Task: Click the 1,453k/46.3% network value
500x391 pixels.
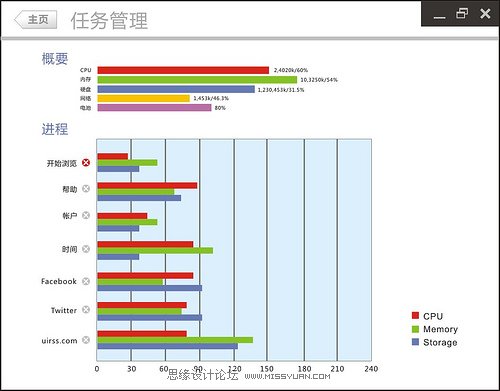Action: (x=211, y=98)
